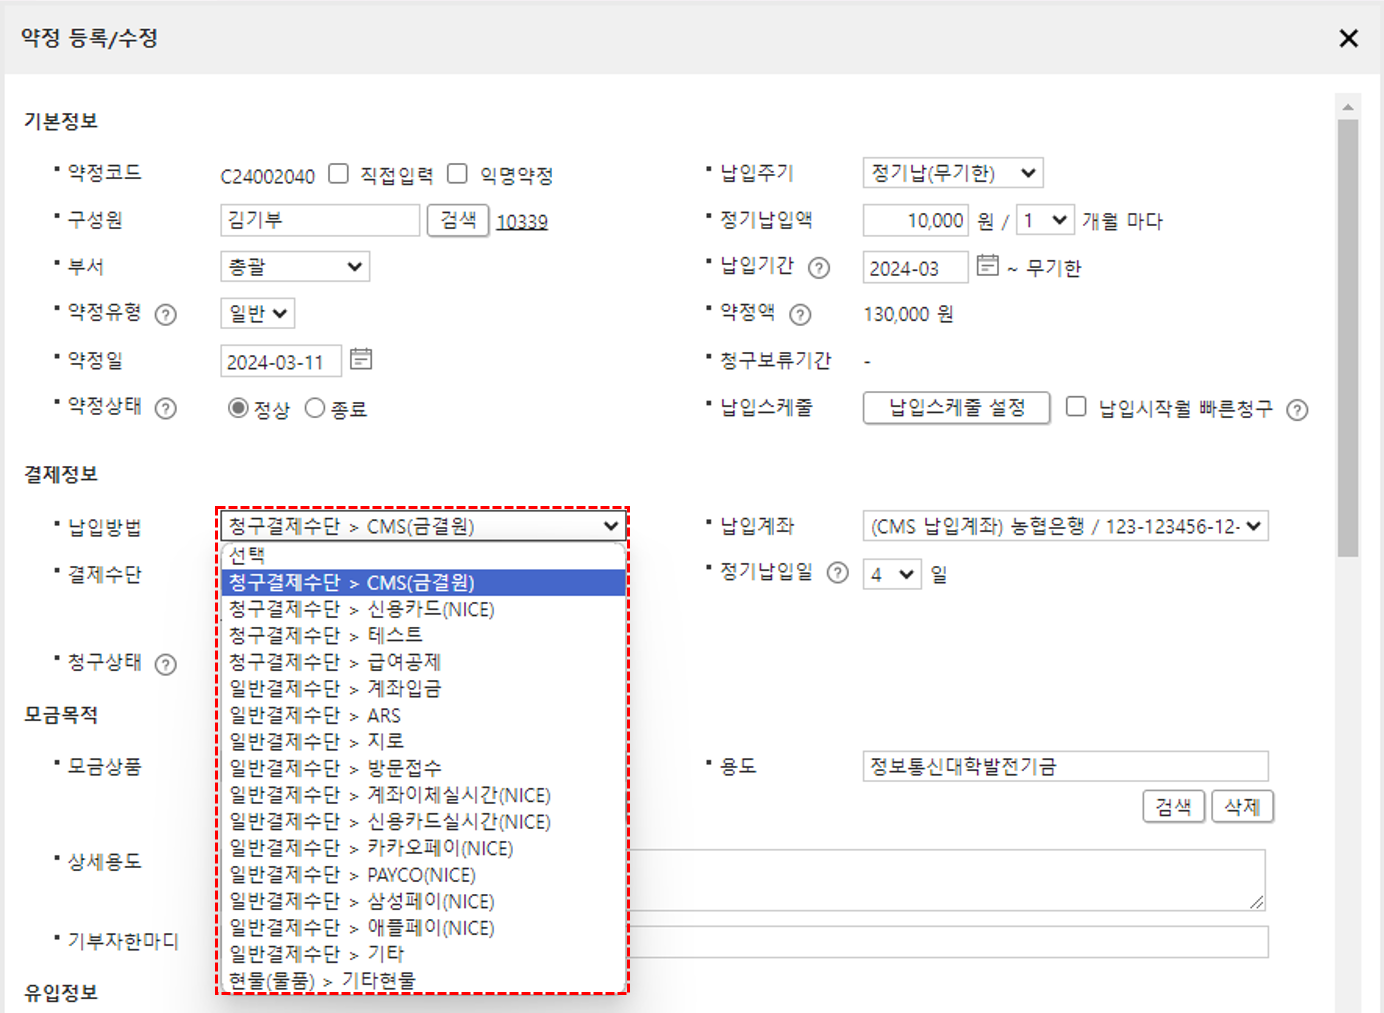Open the calendar icon beside 약정일
This screenshot has width=1384, height=1013.
[361, 359]
